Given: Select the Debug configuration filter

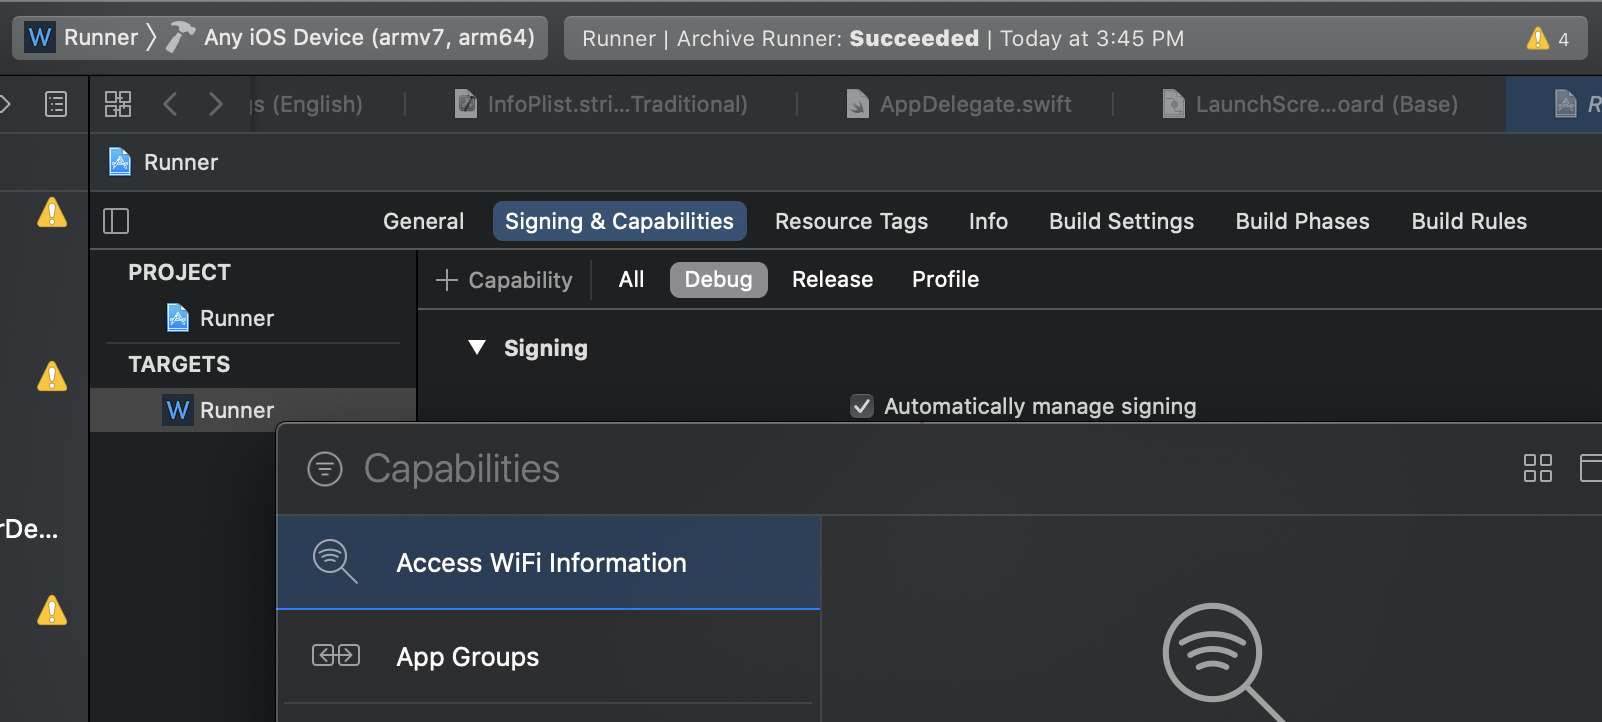Looking at the screenshot, I should (x=718, y=280).
